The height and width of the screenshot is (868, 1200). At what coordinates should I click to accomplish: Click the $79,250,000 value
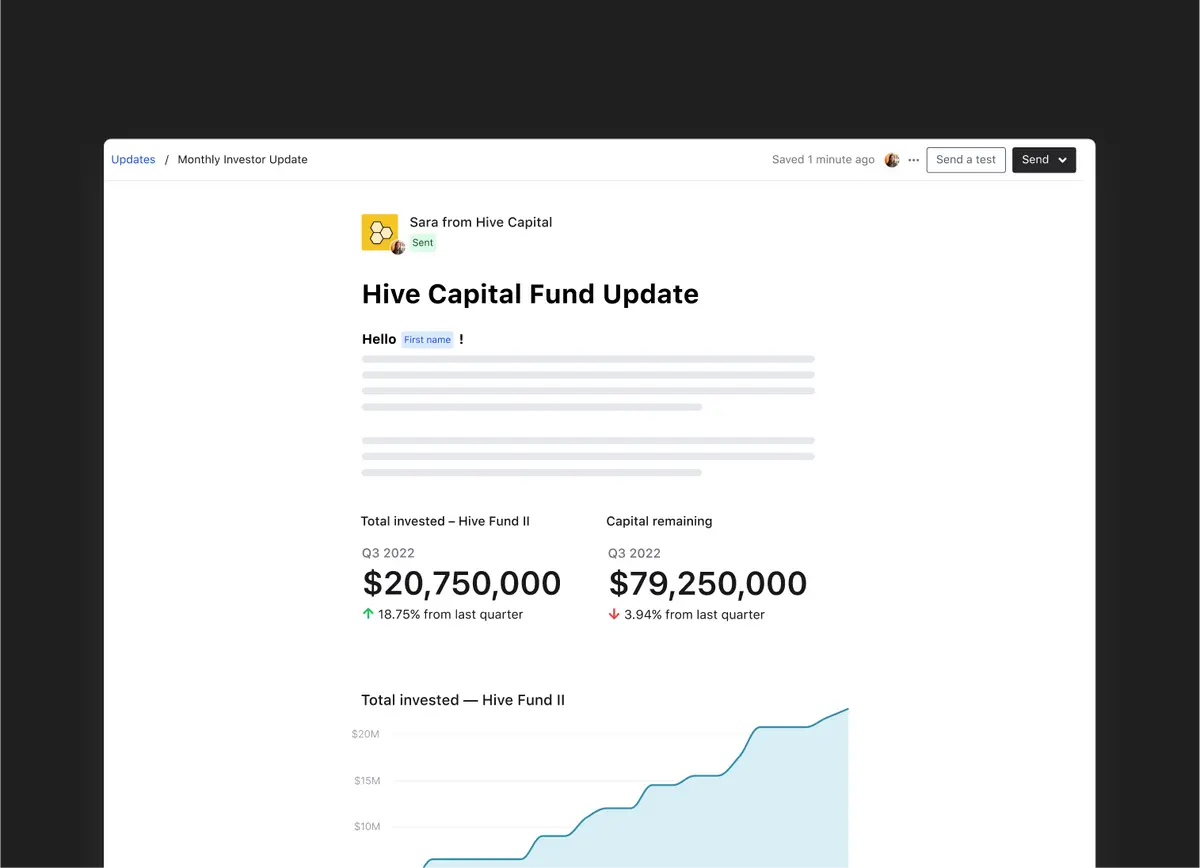click(x=708, y=583)
